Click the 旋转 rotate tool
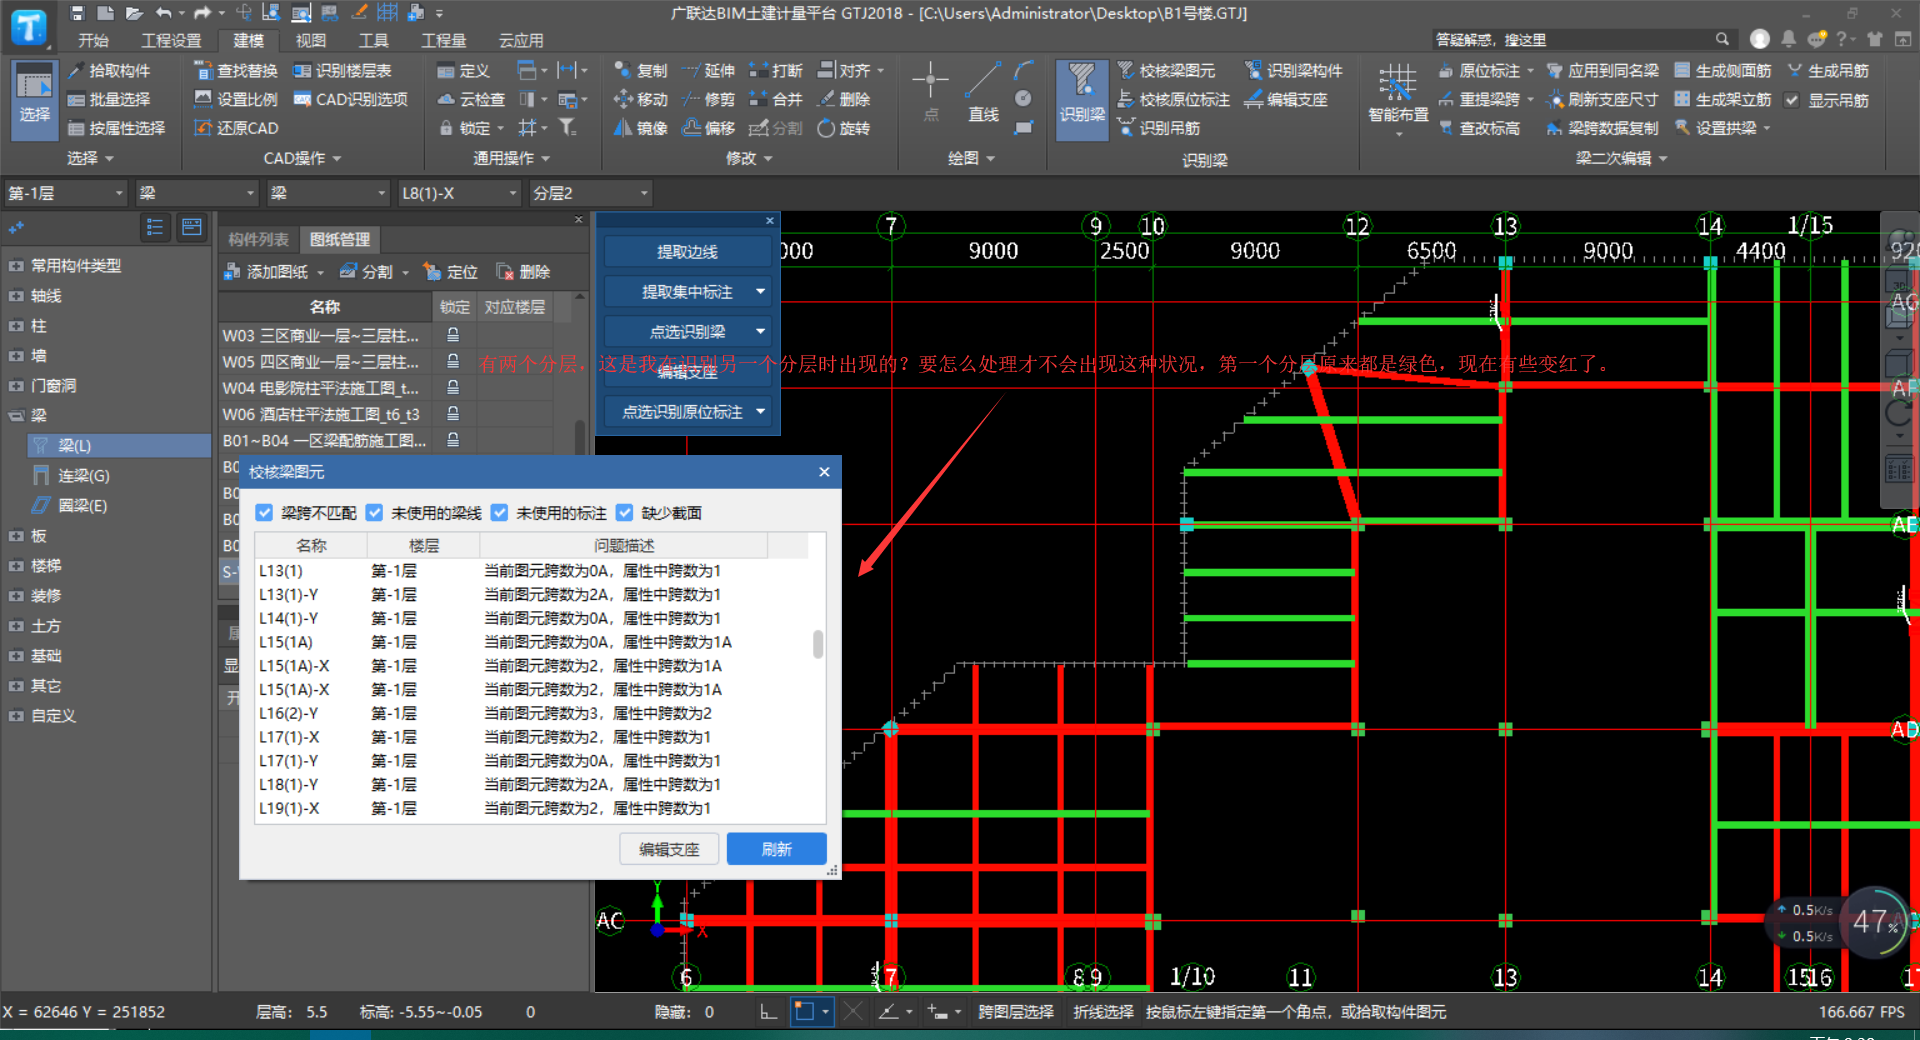Image resolution: width=1920 pixels, height=1040 pixels. tap(844, 128)
